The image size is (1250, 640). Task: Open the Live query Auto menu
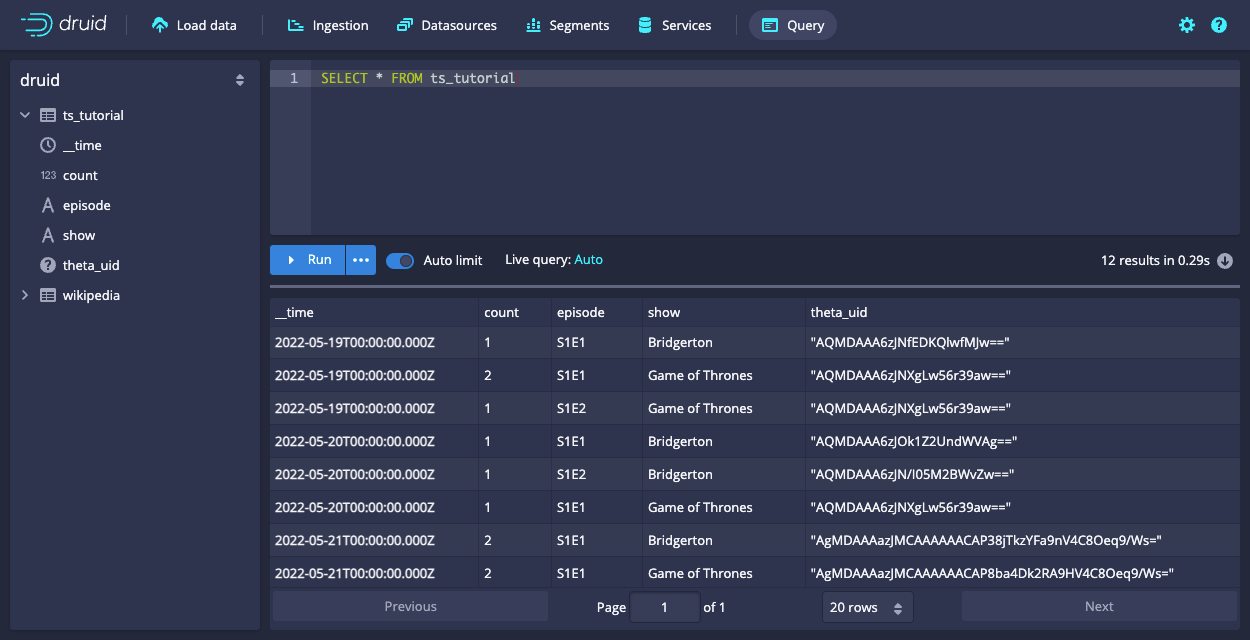(x=588, y=259)
